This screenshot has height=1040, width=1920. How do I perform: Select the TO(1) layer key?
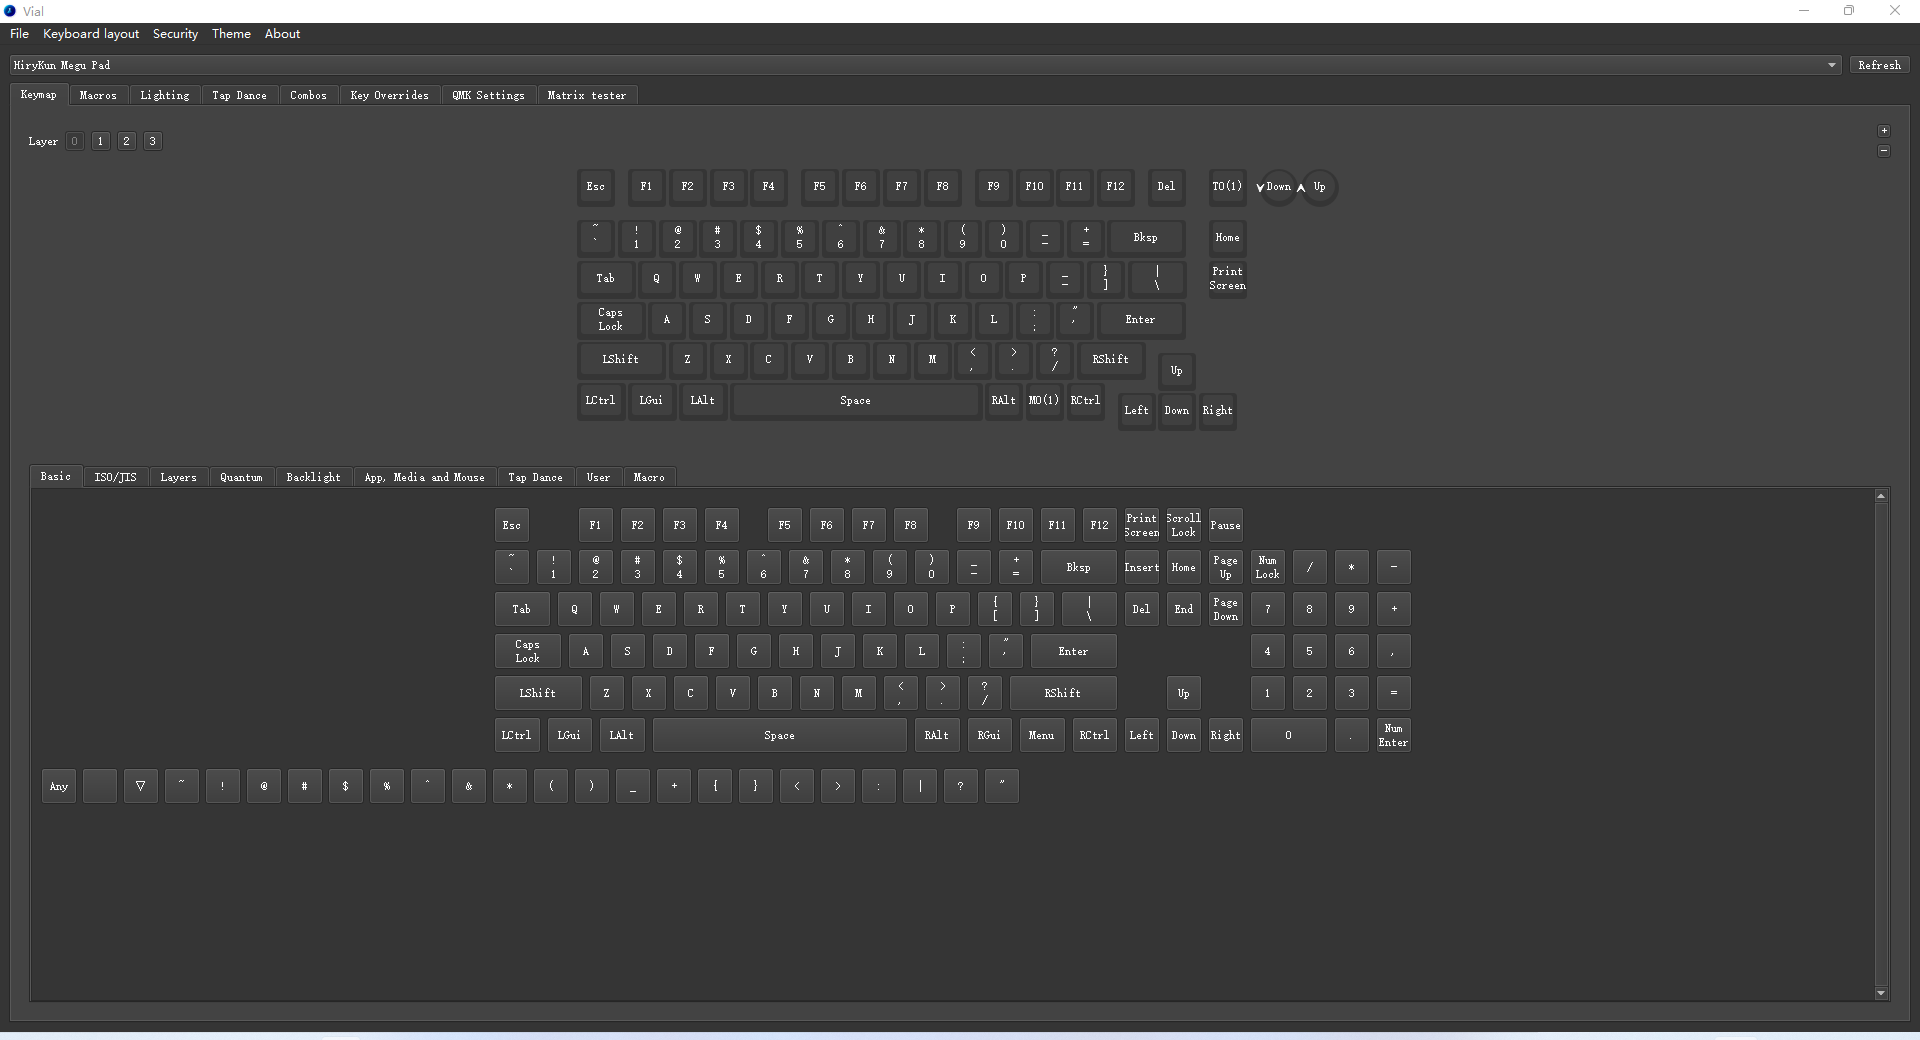[1227, 186]
